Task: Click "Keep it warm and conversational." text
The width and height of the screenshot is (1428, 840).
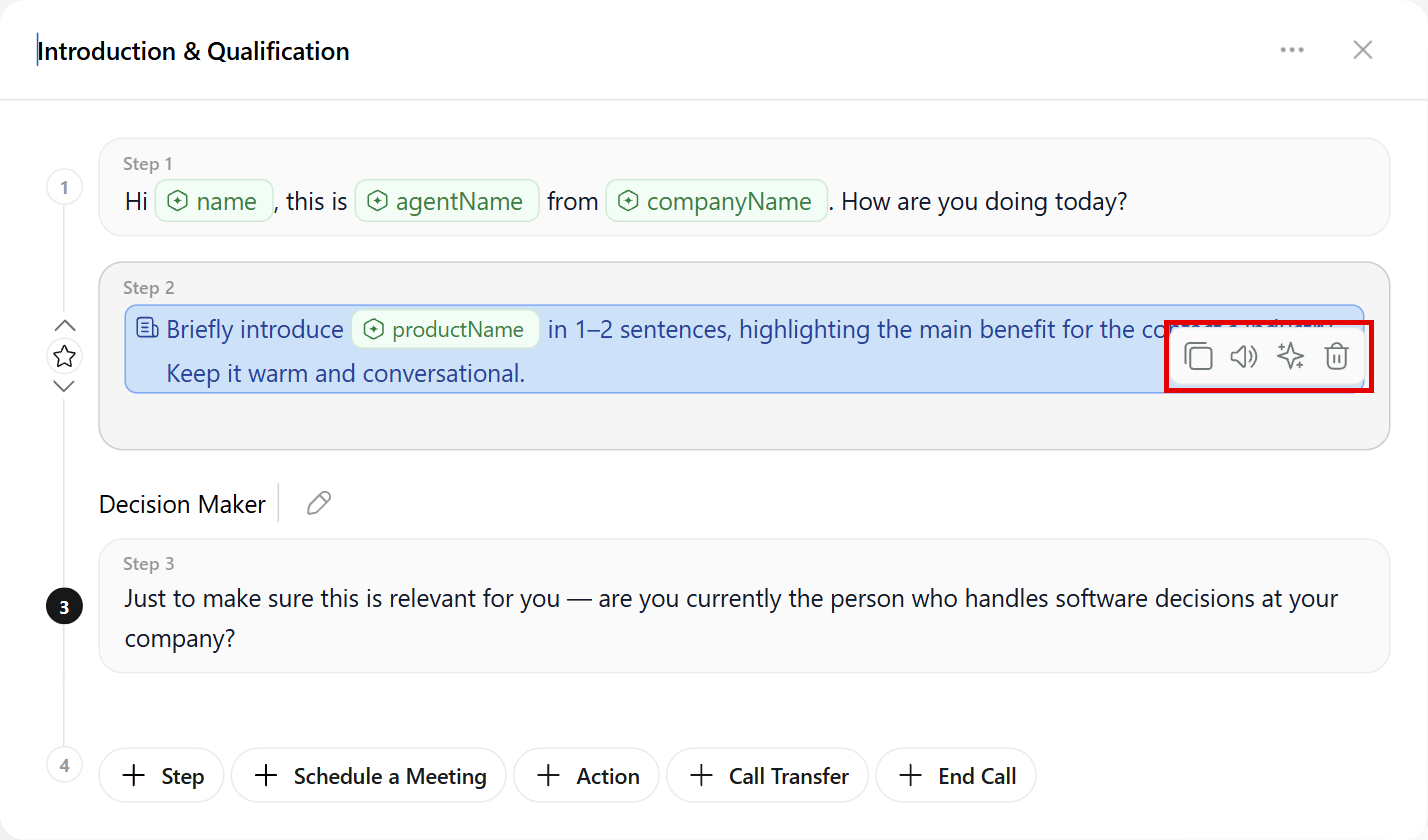Action: click(x=346, y=374)
